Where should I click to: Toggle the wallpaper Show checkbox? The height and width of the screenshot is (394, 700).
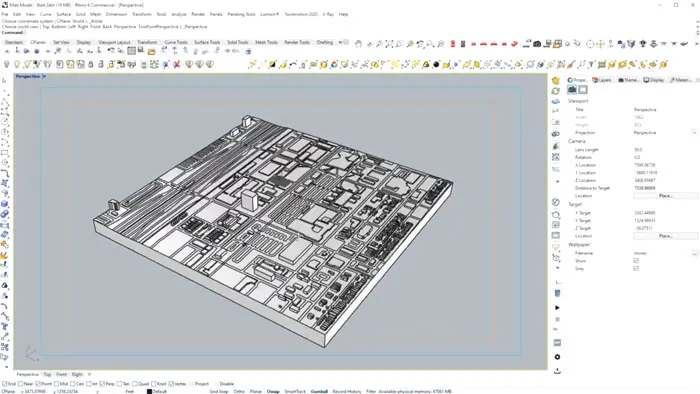636,261
